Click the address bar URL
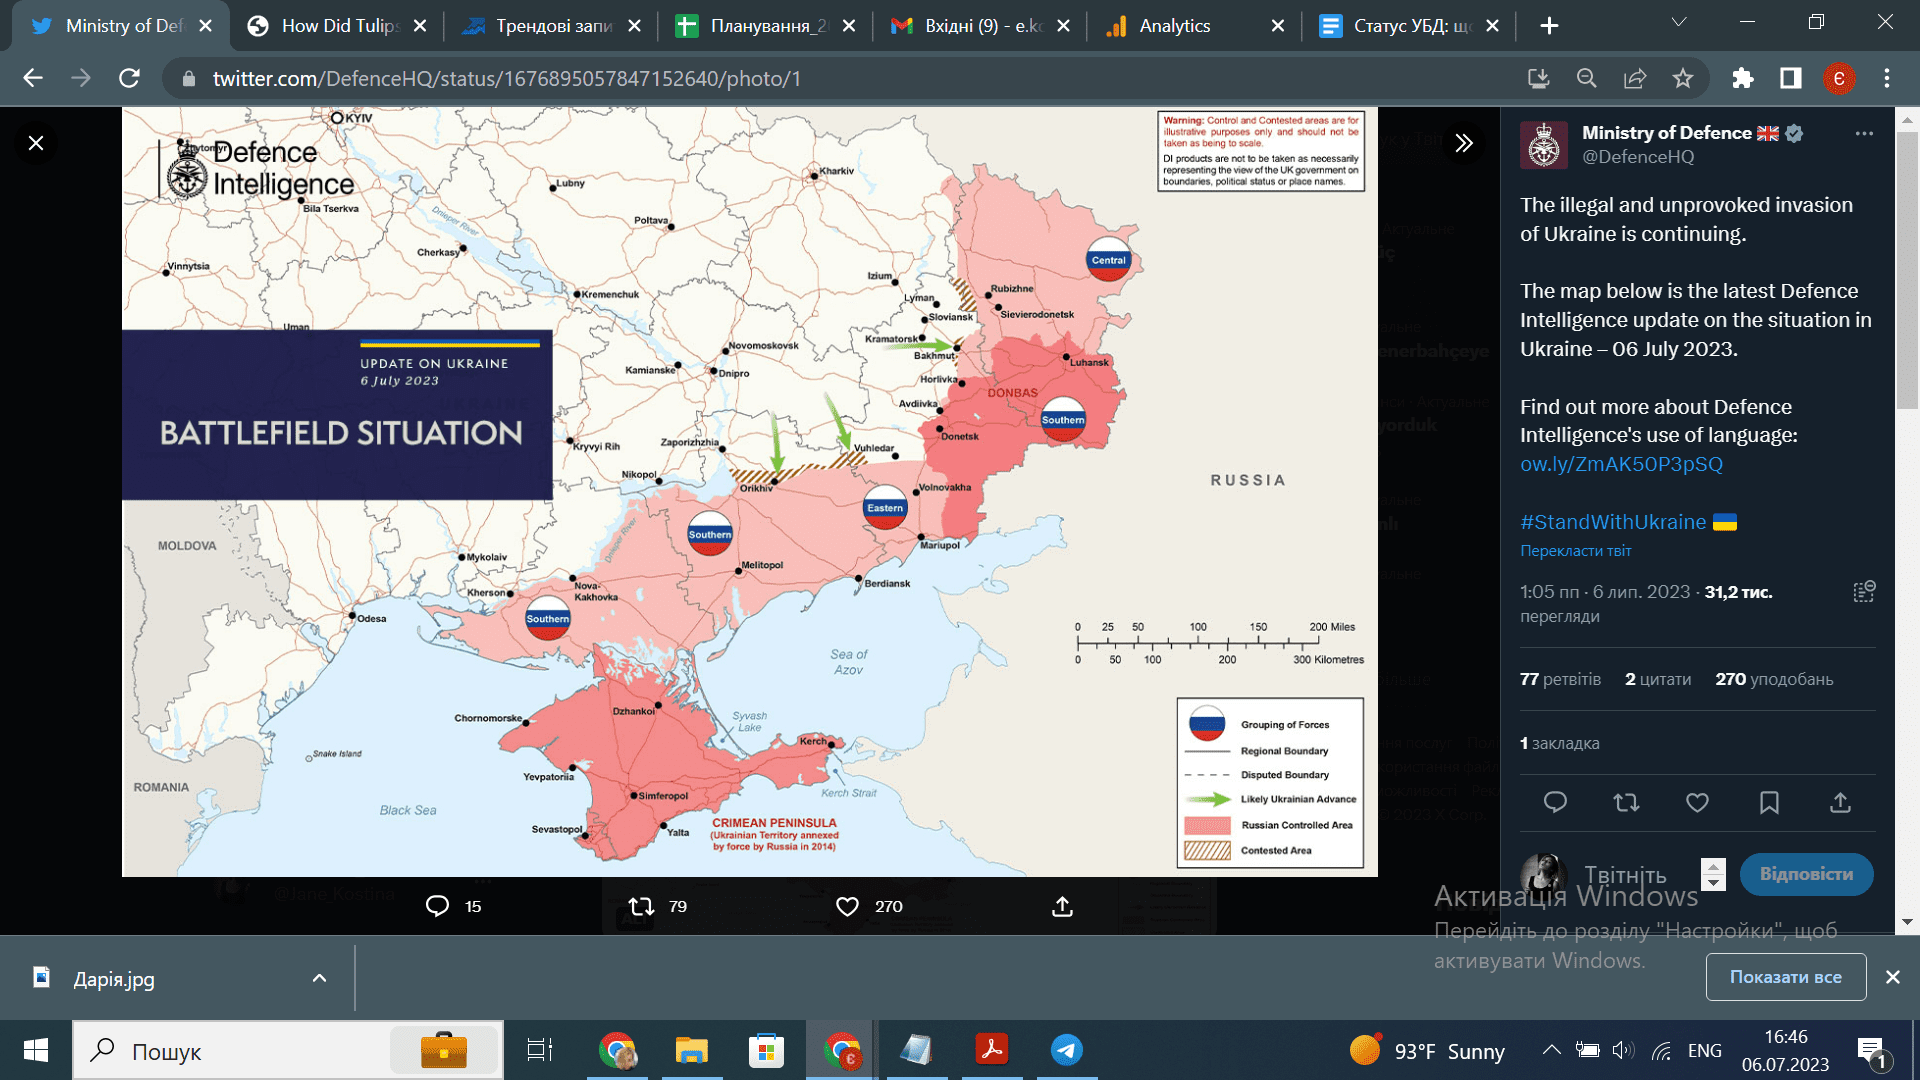This screenshot has width=1920, height=1080. pos(506,79)
